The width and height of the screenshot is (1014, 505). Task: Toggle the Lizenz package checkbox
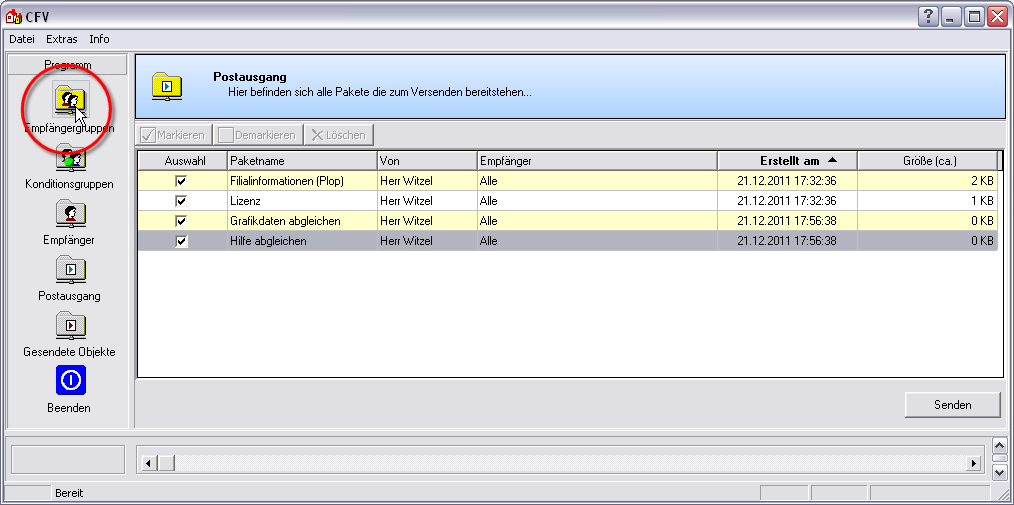coord(181,201)
